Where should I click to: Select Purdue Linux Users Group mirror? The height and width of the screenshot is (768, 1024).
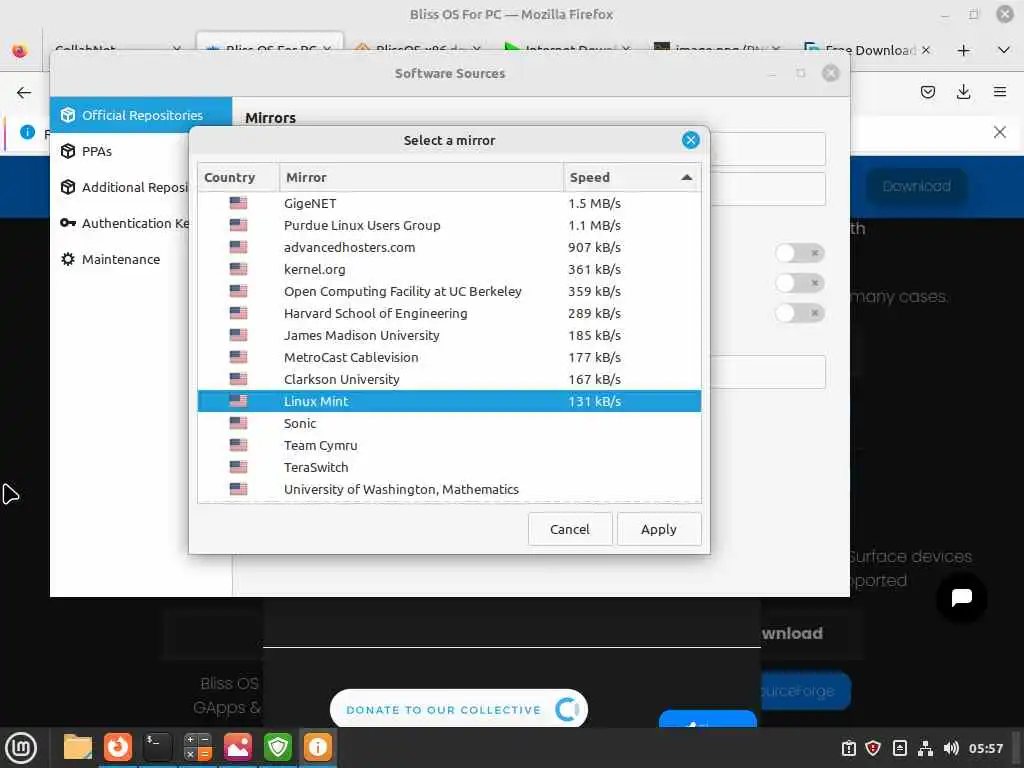(449, 225)
